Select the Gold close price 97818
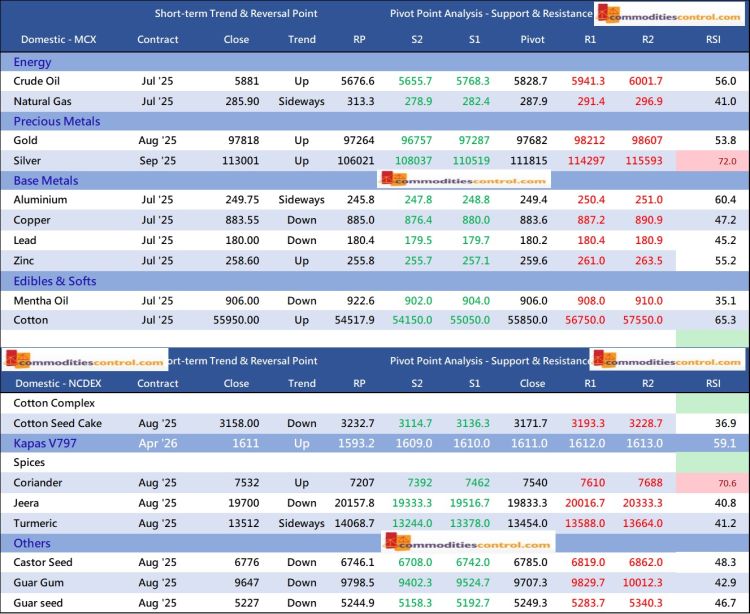The image size is (750, 614). click(237, 141)
